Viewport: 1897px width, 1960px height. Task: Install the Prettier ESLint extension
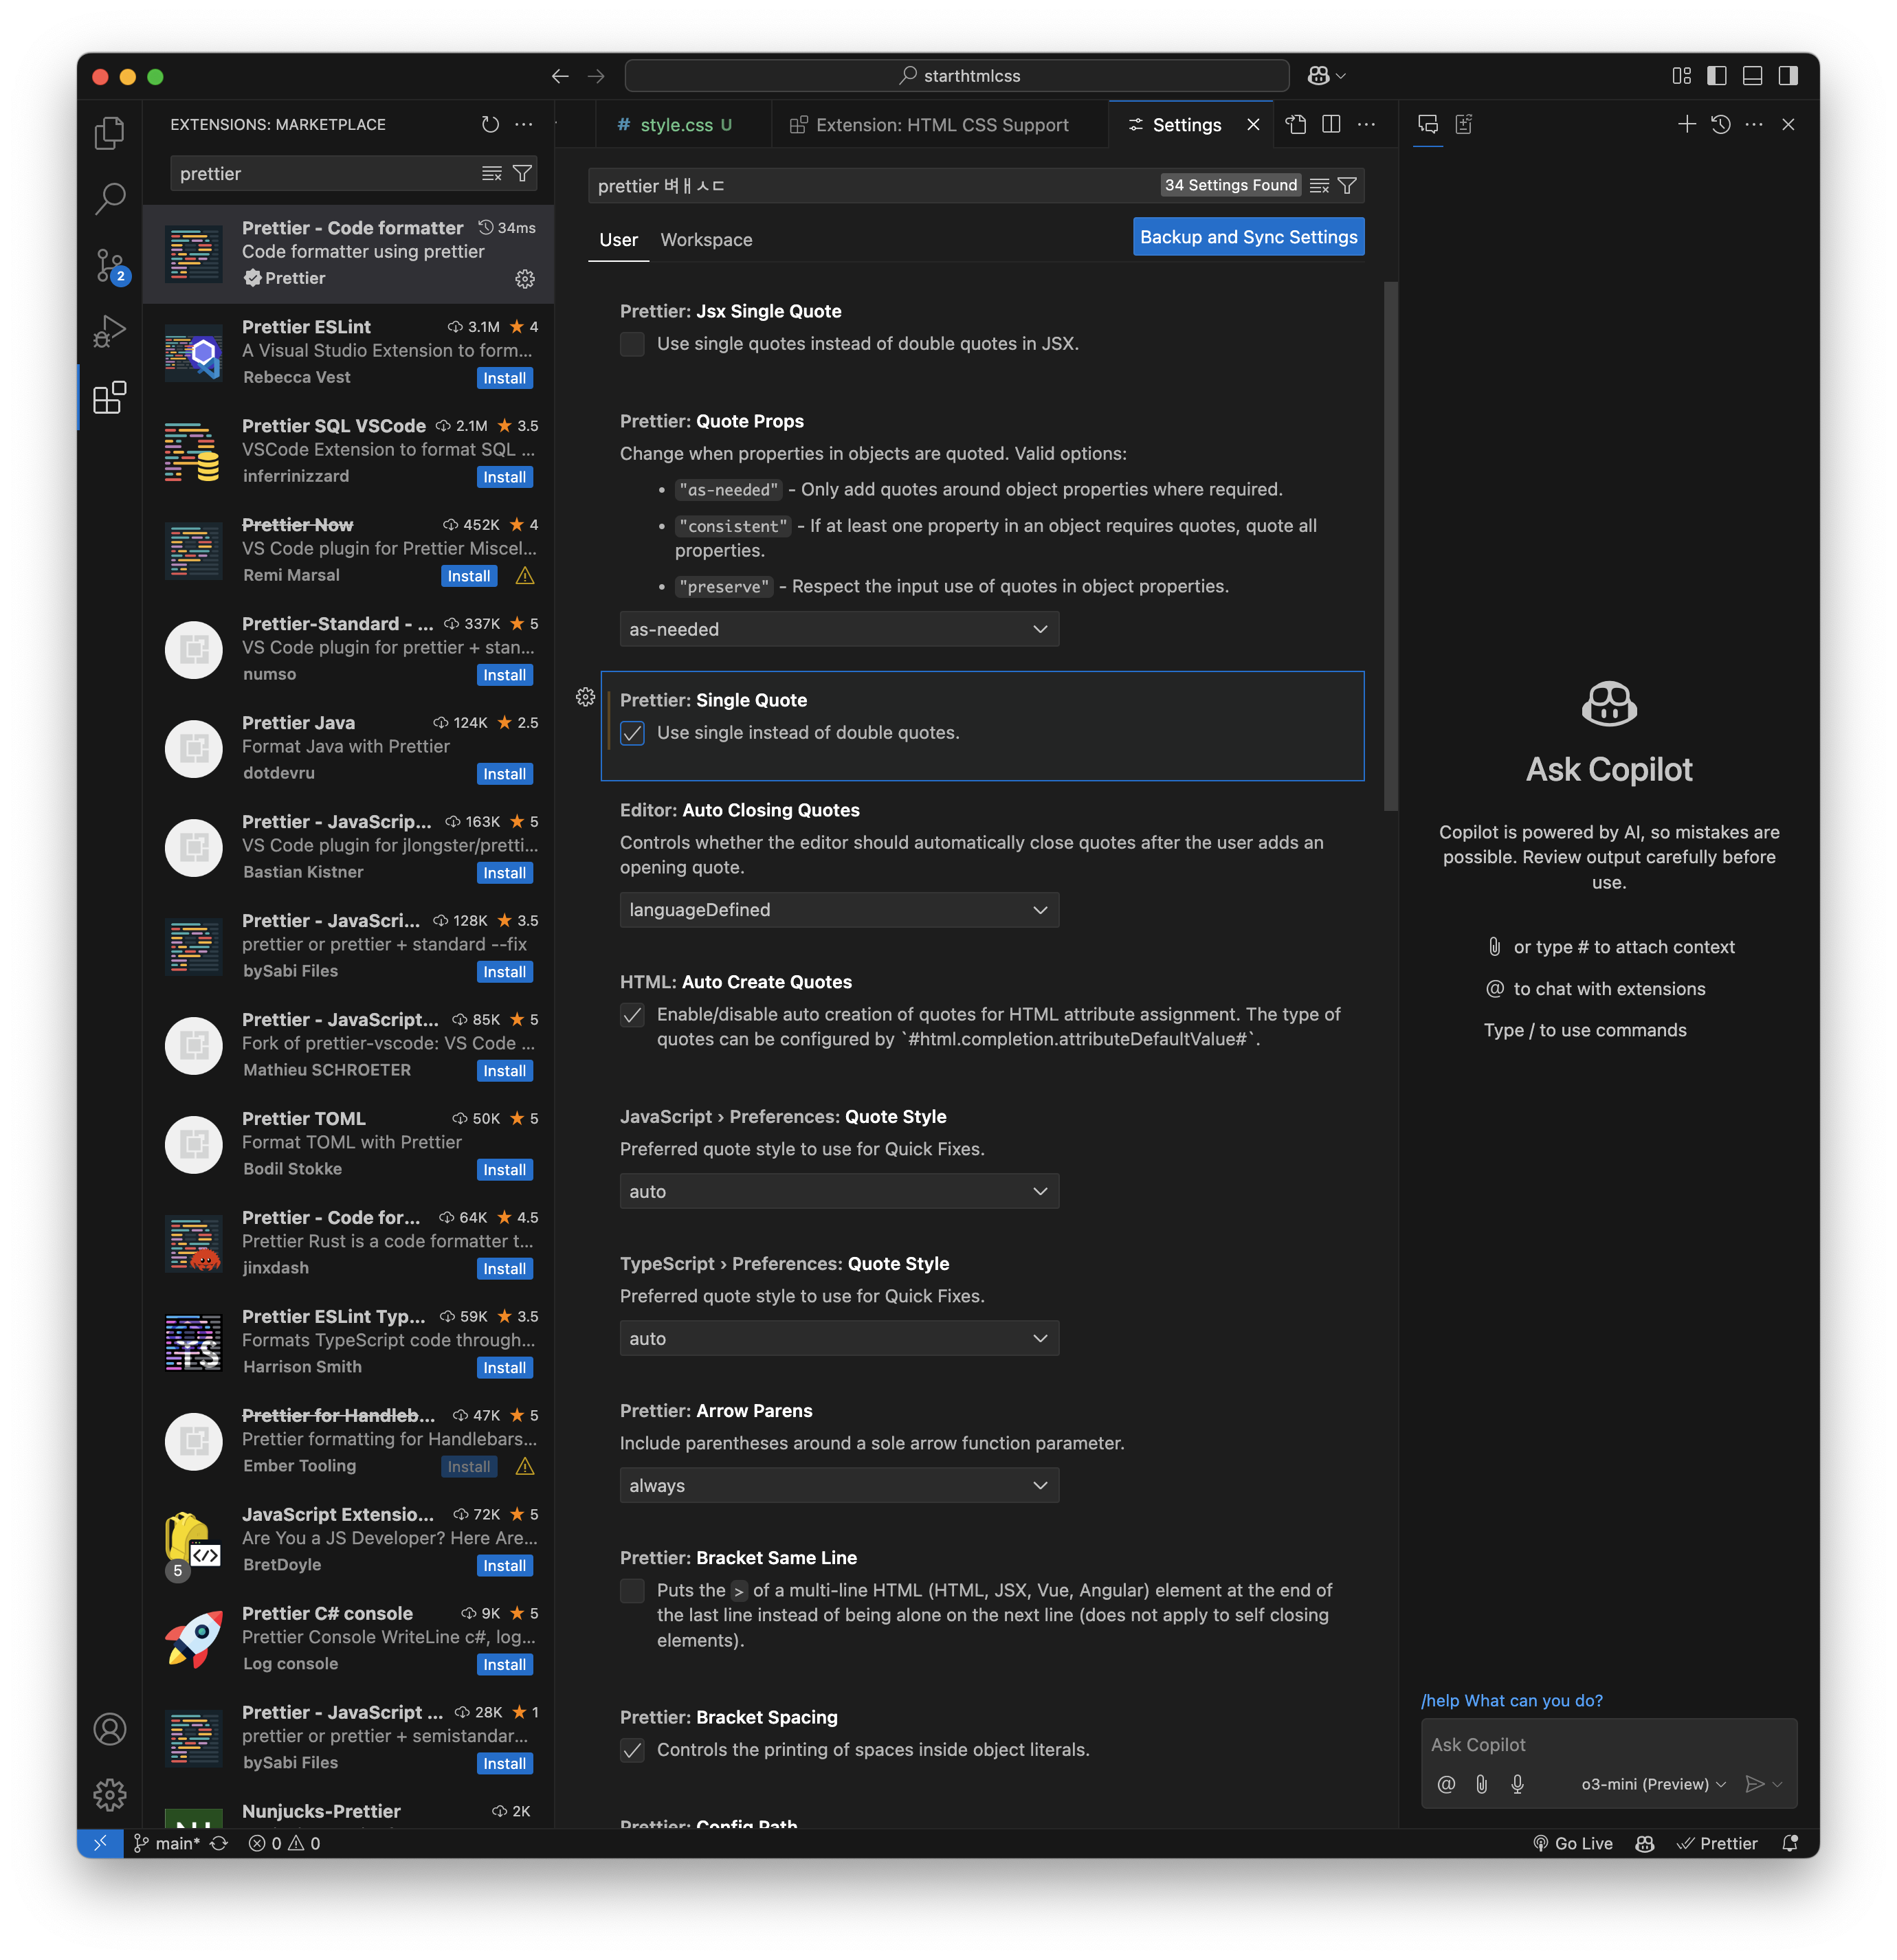pos(504,378)
